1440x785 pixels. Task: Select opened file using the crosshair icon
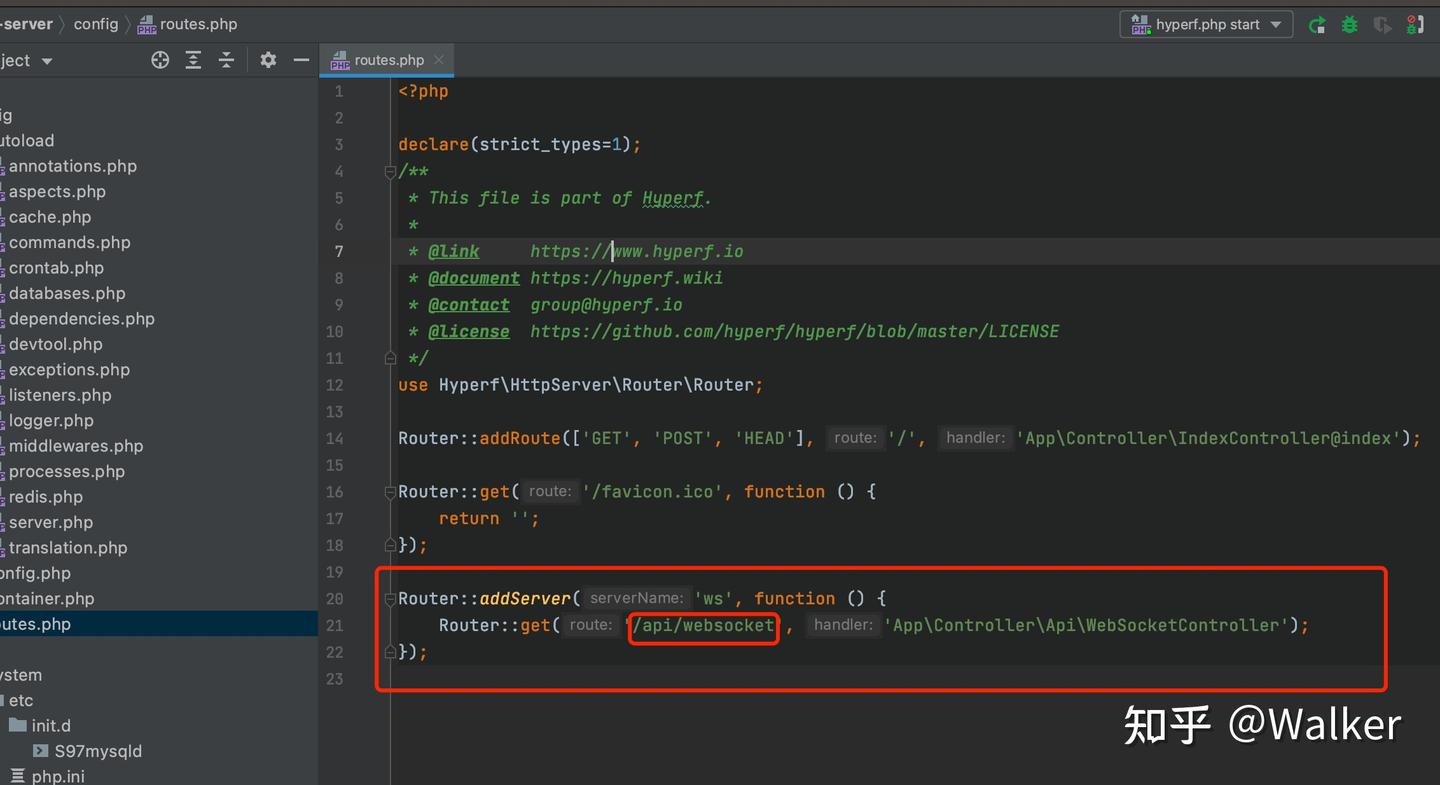click(160, 60)
